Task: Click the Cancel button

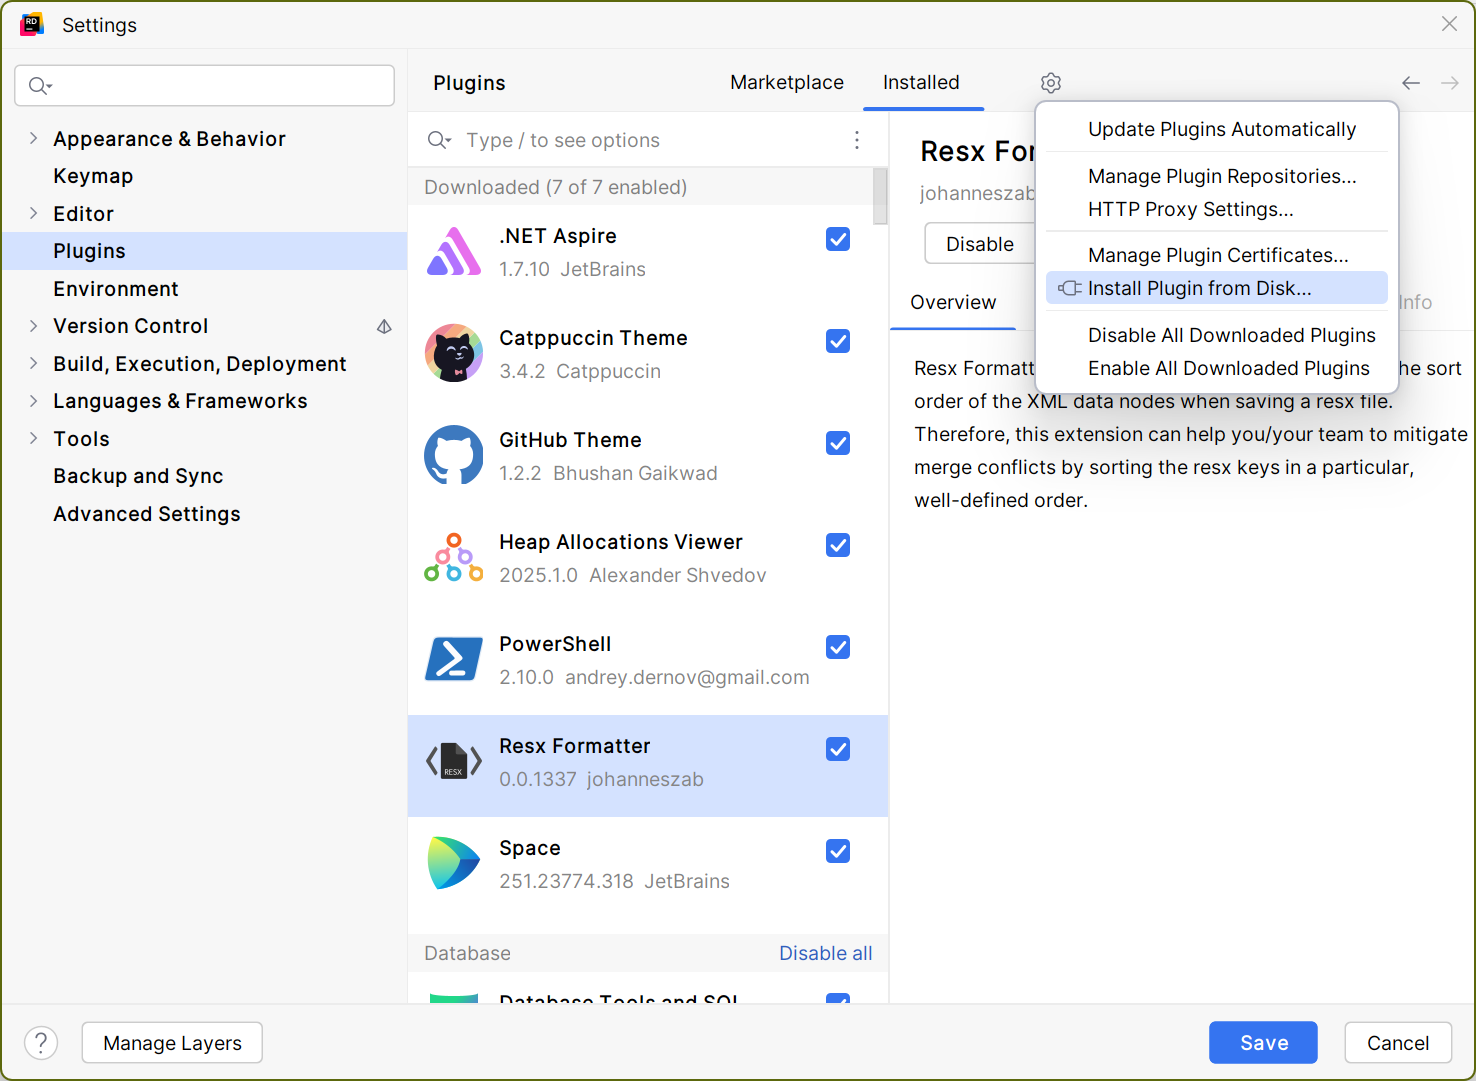Action: 1398,1043
